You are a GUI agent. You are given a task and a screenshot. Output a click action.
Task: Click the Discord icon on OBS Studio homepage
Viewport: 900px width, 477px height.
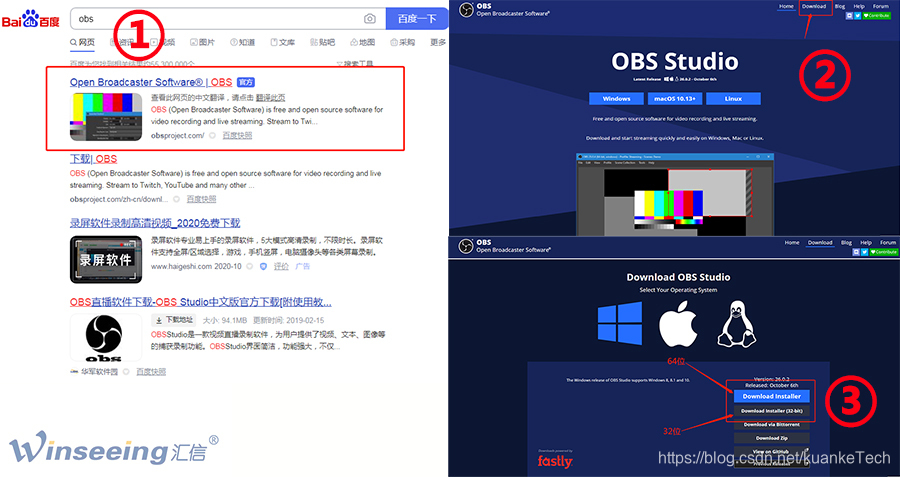pyautogui.click(x=849, y=15)
